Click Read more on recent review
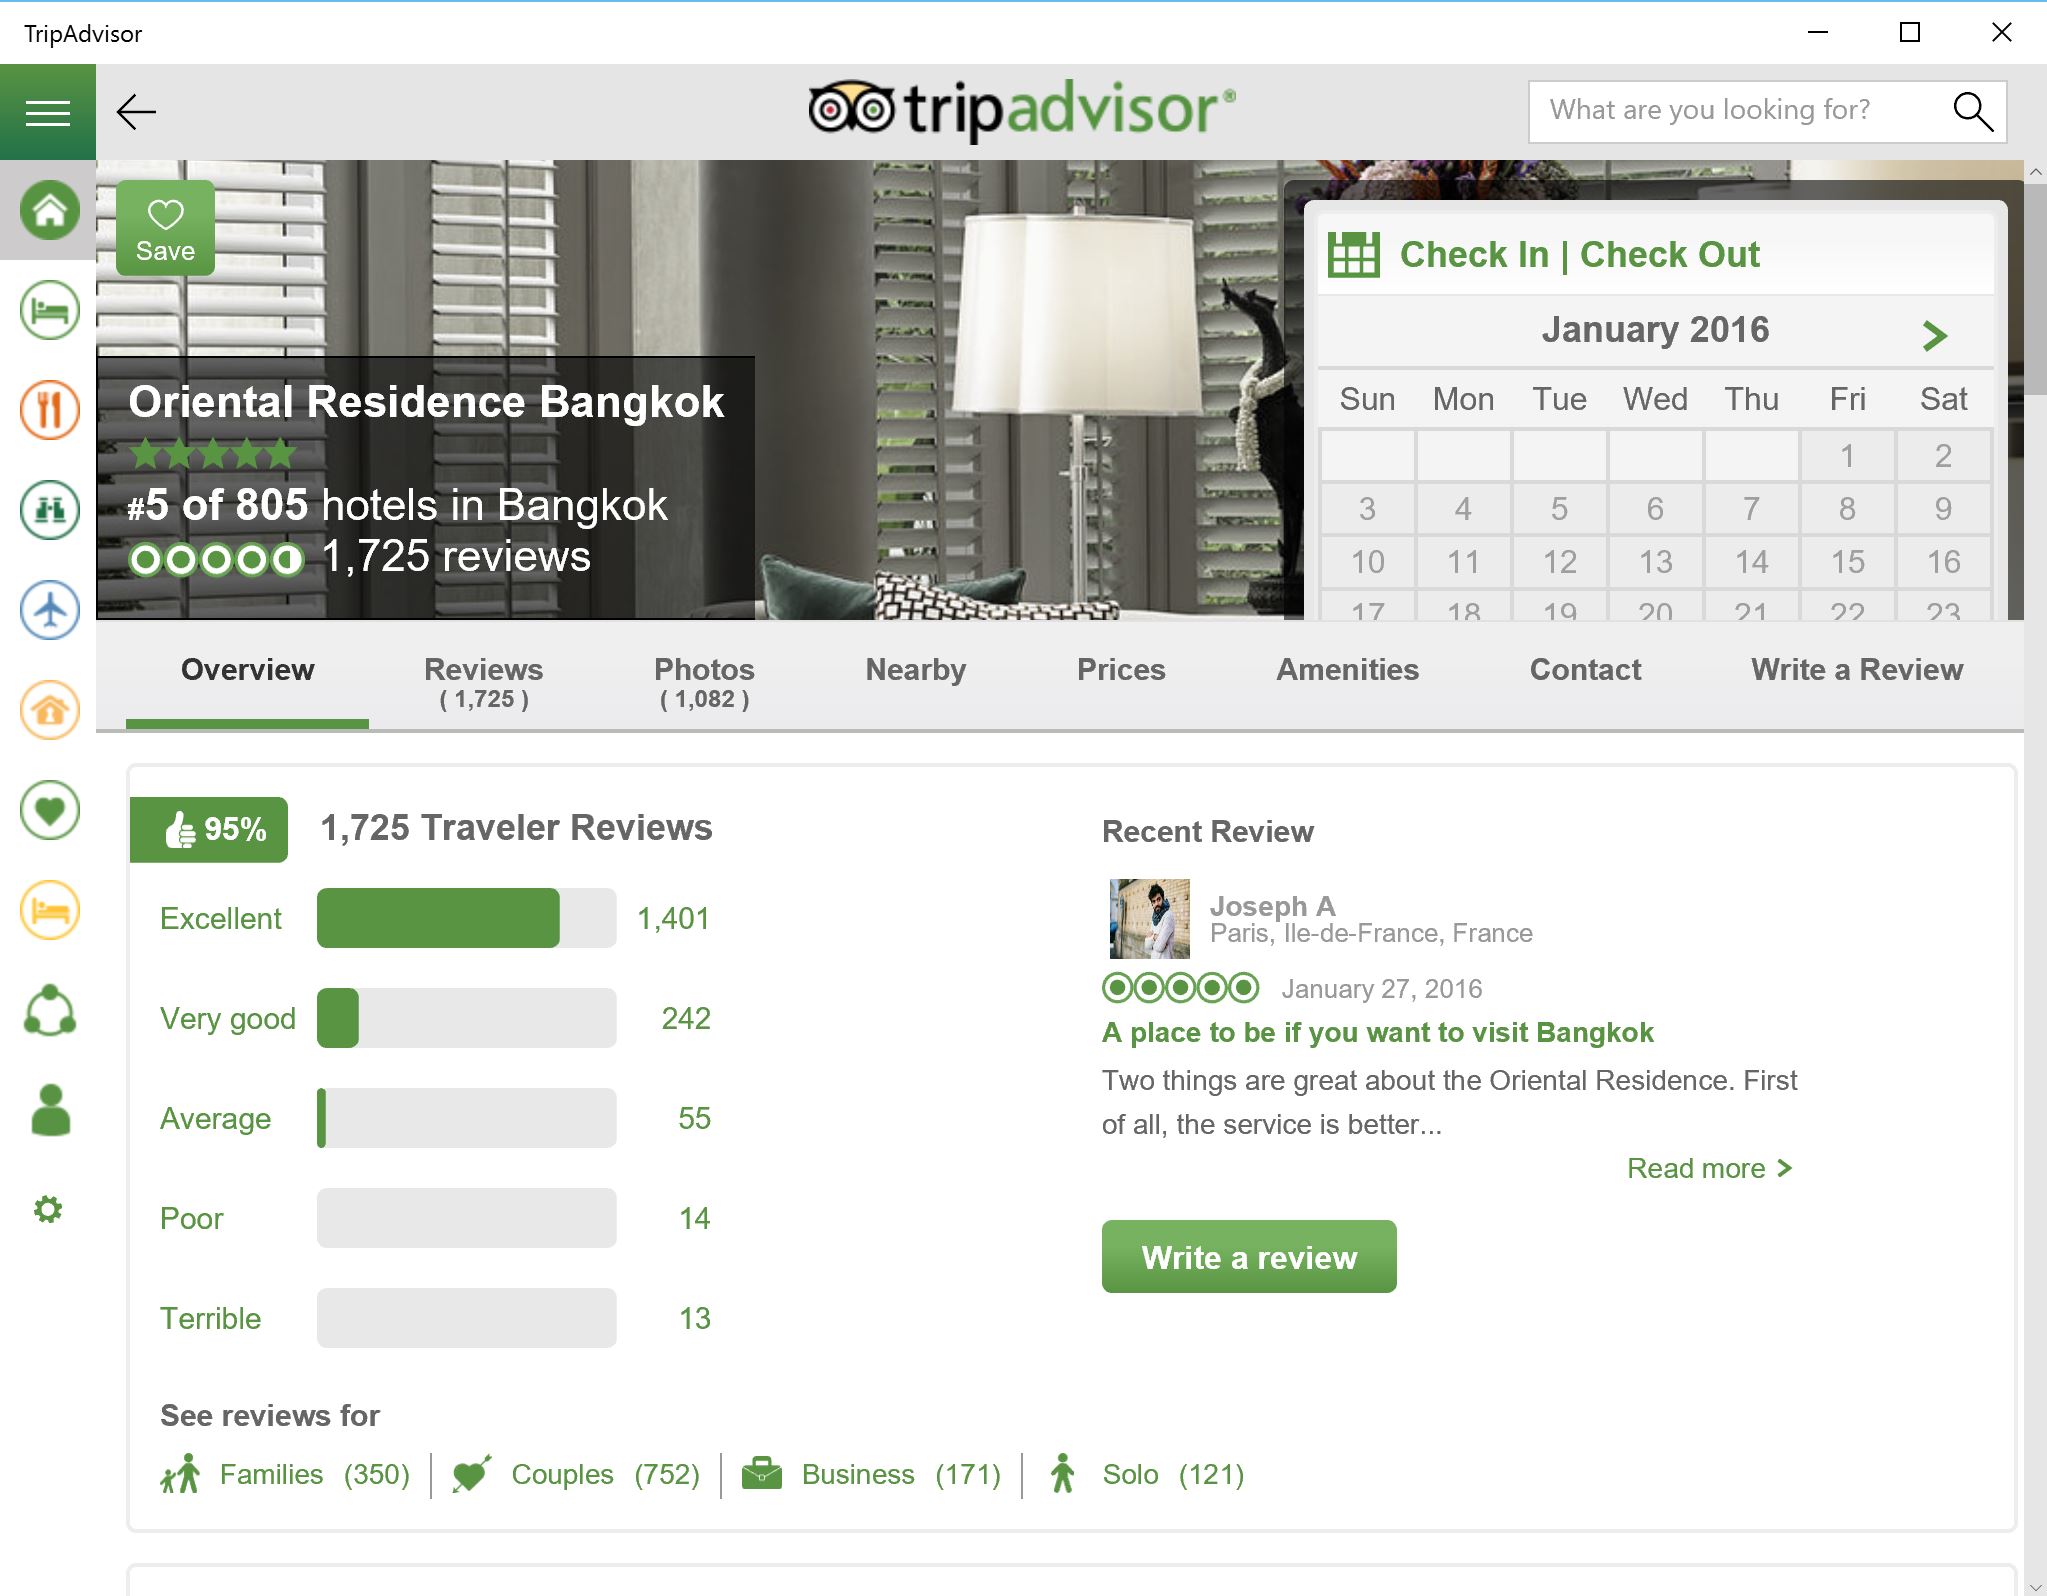This screenshot has width=2047, height=1596. click(x=1709, y=1168)
